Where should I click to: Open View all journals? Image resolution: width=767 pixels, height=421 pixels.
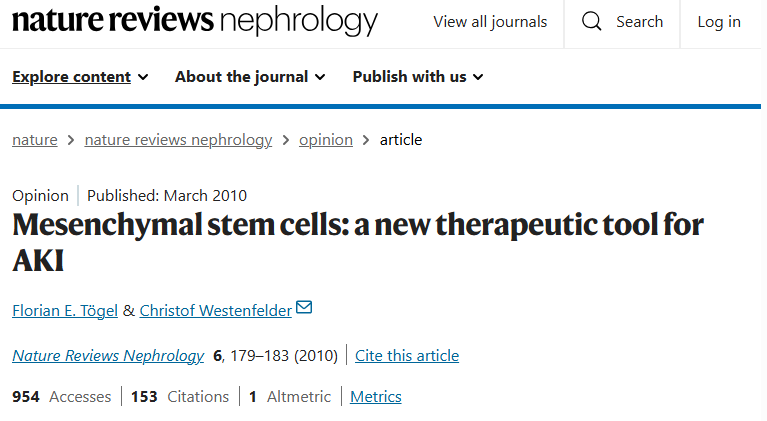click(x=490, y=22)
